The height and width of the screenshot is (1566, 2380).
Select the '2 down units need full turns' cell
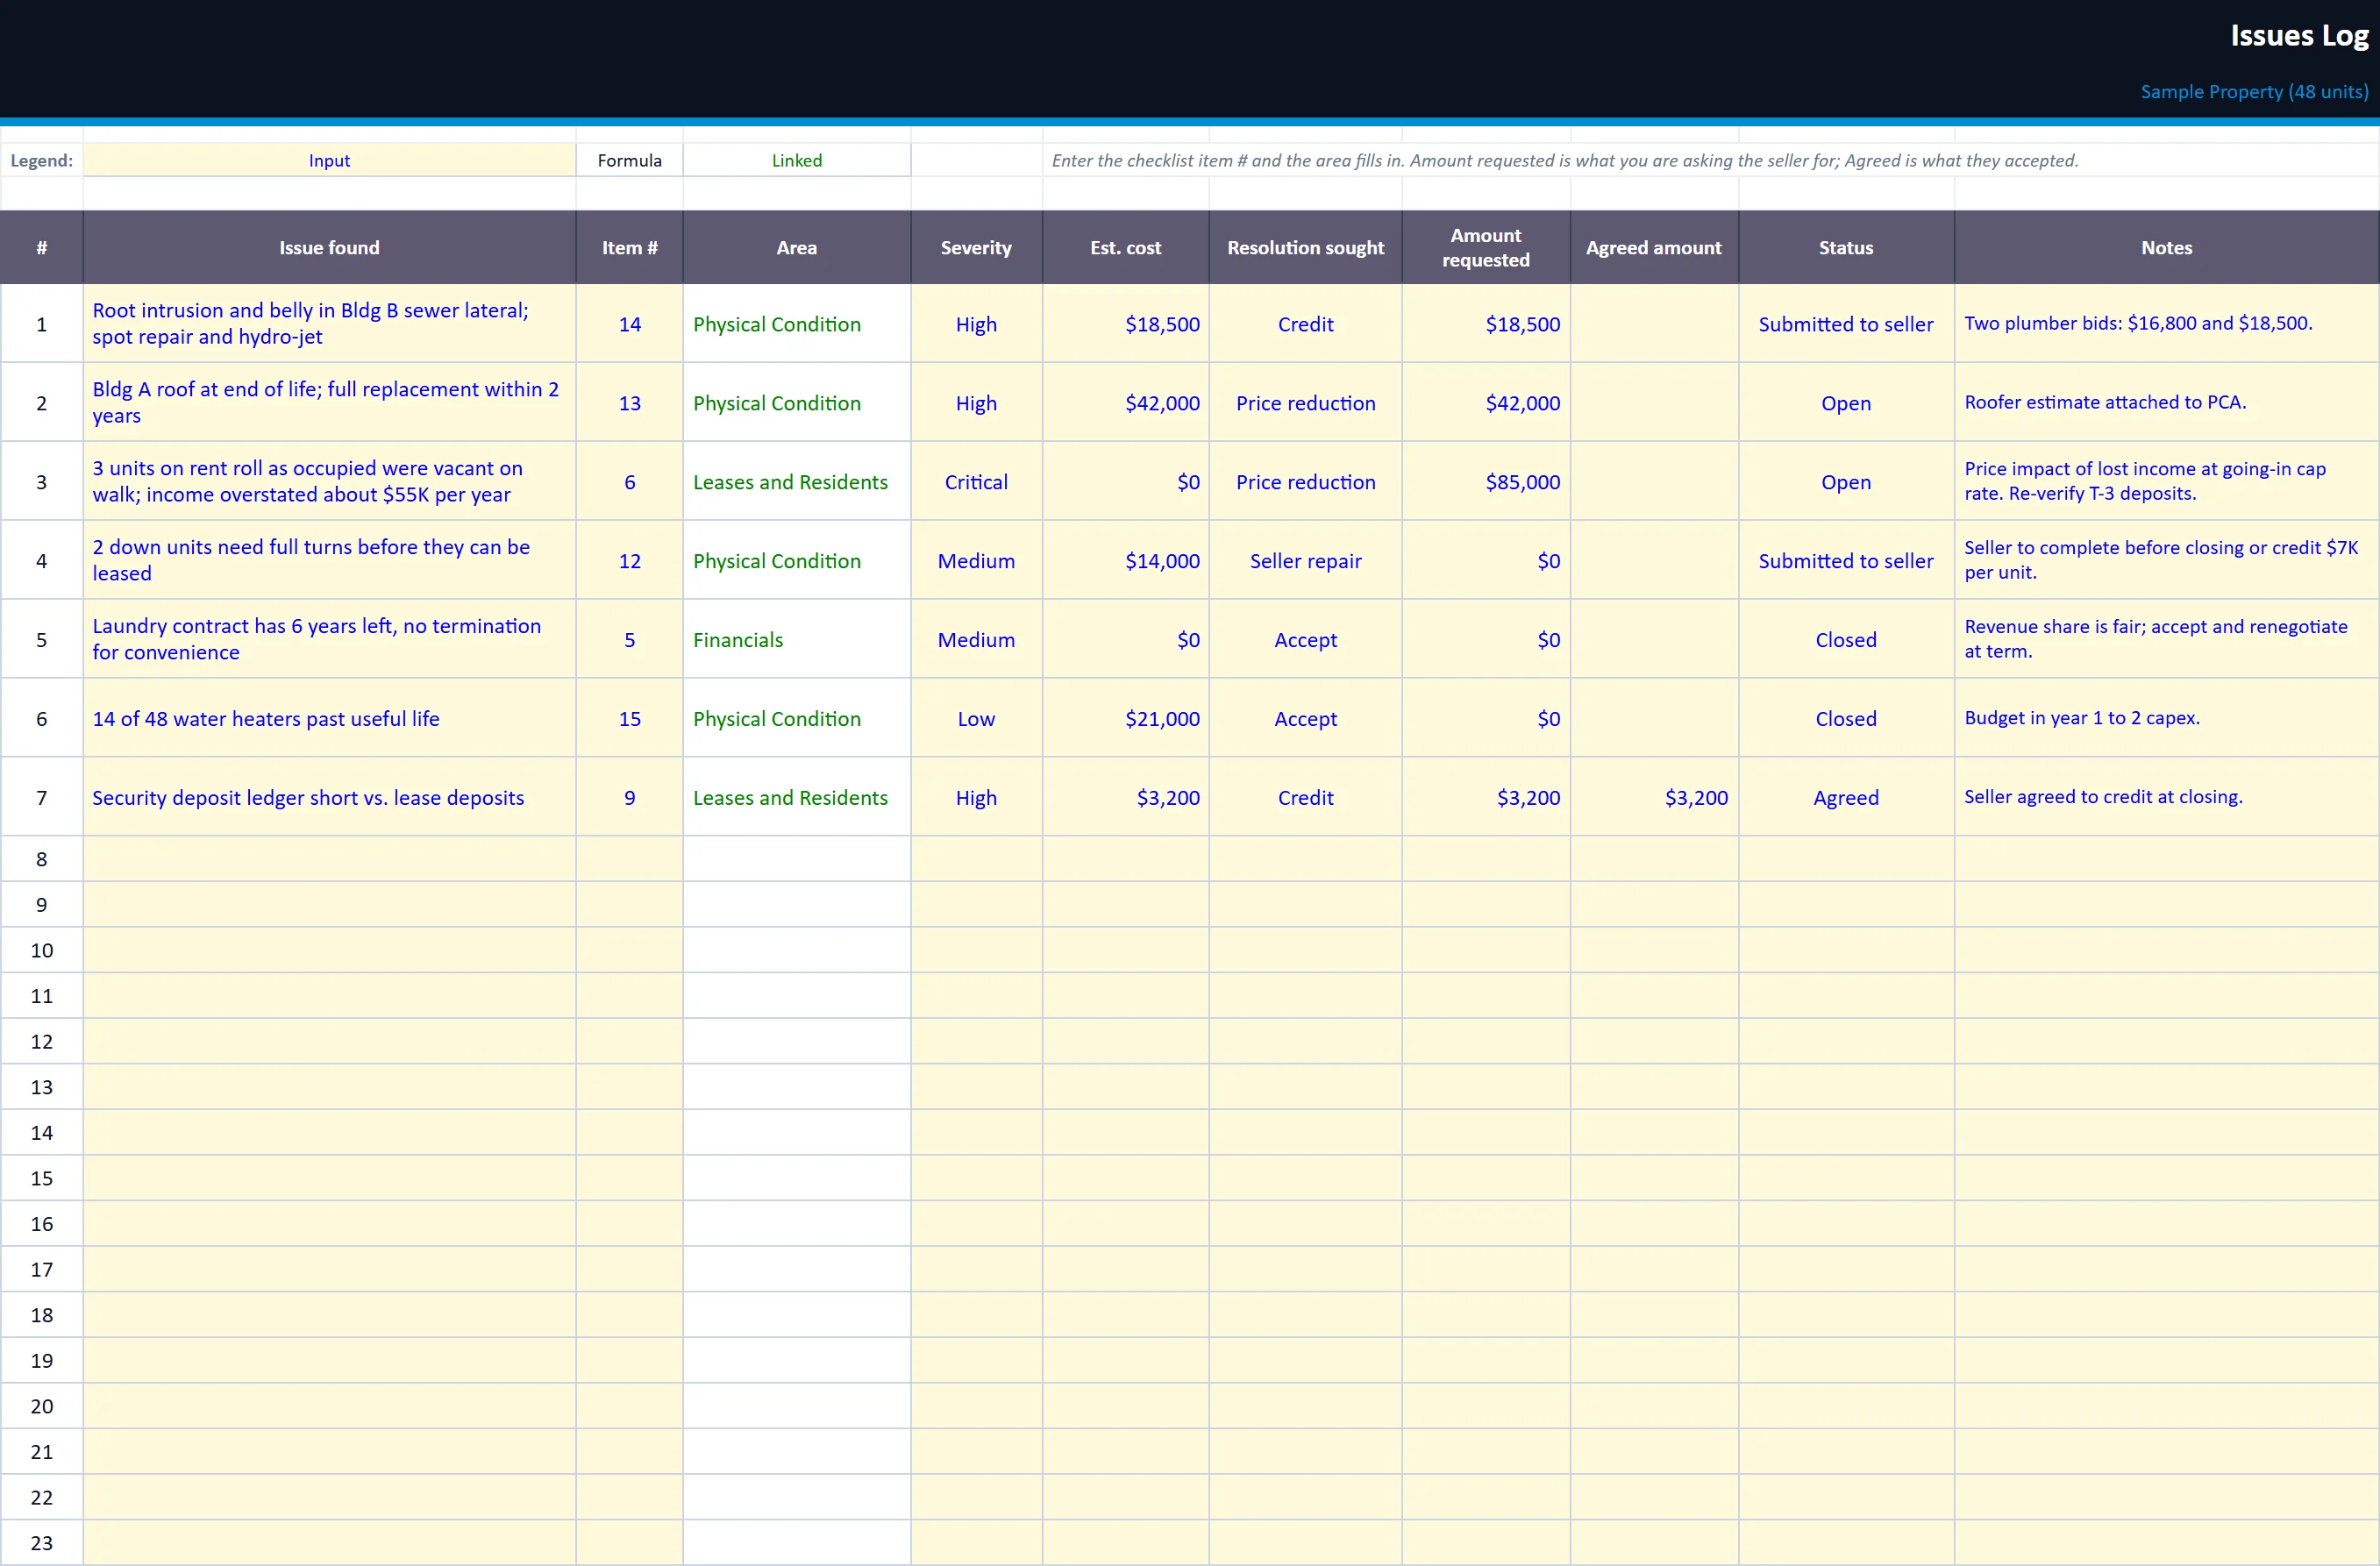click(x=329, y=561)
